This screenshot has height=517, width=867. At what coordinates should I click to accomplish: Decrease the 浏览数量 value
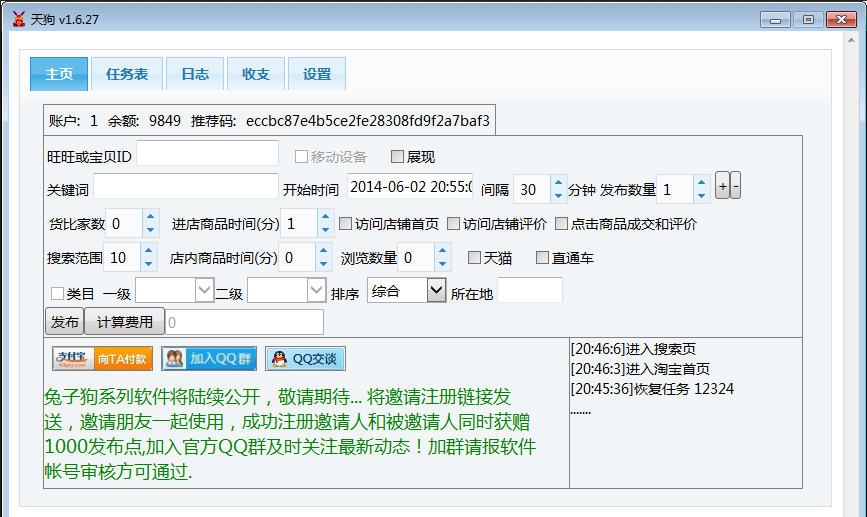(442, 264)
